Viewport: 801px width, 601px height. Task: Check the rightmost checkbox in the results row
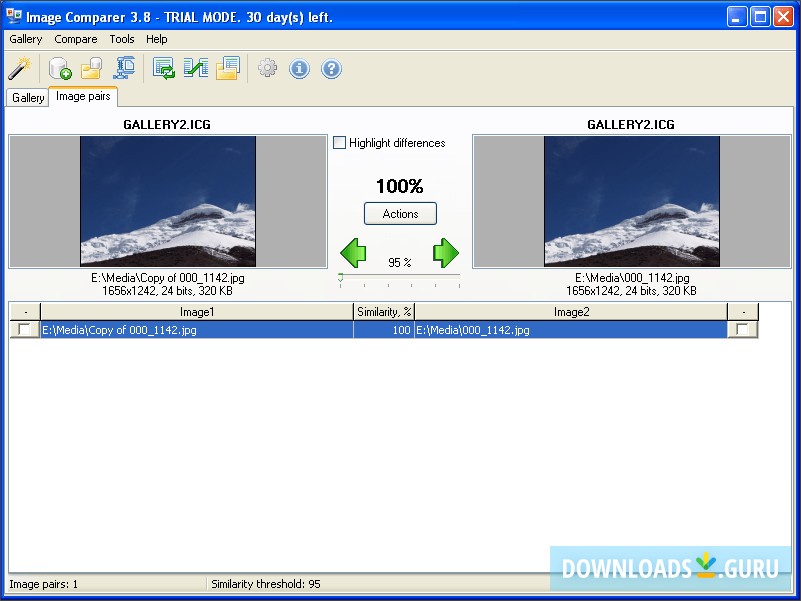743,329
